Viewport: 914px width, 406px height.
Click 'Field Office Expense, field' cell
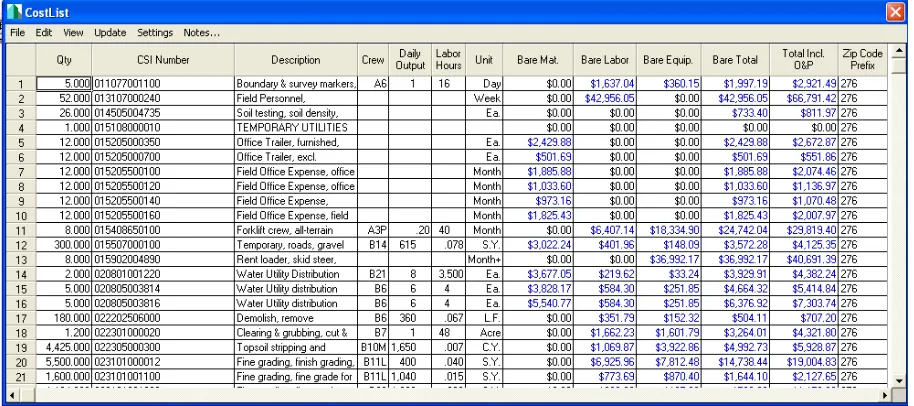(x=296, y=216)
